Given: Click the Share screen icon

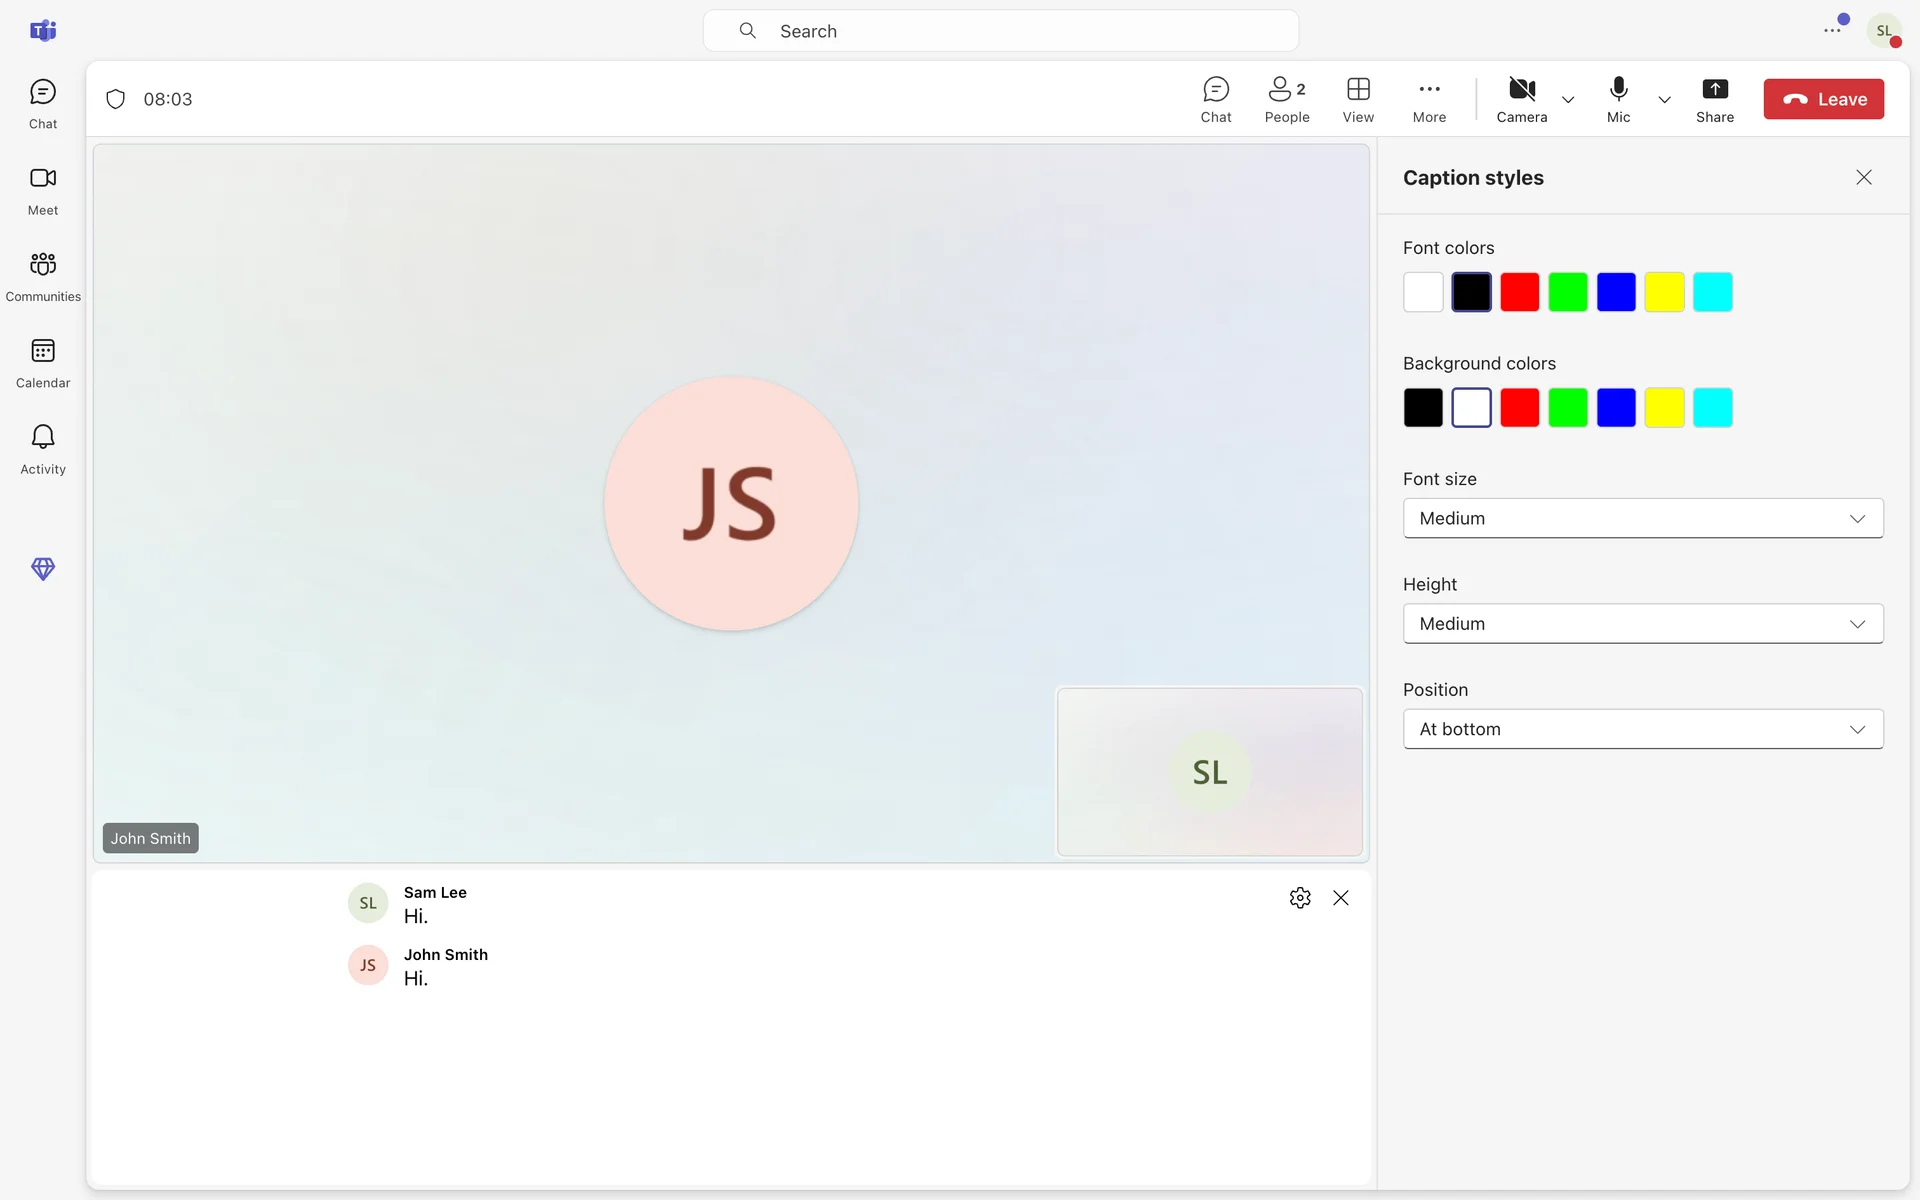Looking at the screenshot, I should pos(1714,99).
